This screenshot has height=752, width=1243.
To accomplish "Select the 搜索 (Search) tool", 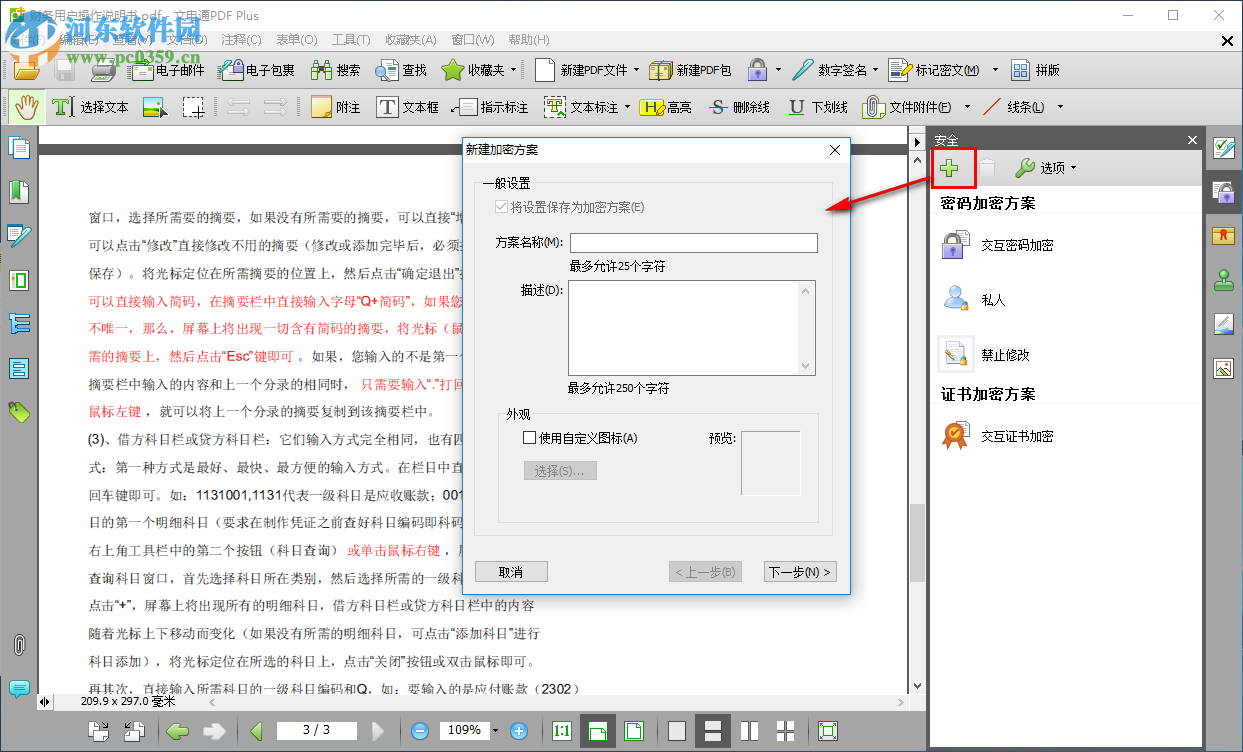I will point(337,70).
